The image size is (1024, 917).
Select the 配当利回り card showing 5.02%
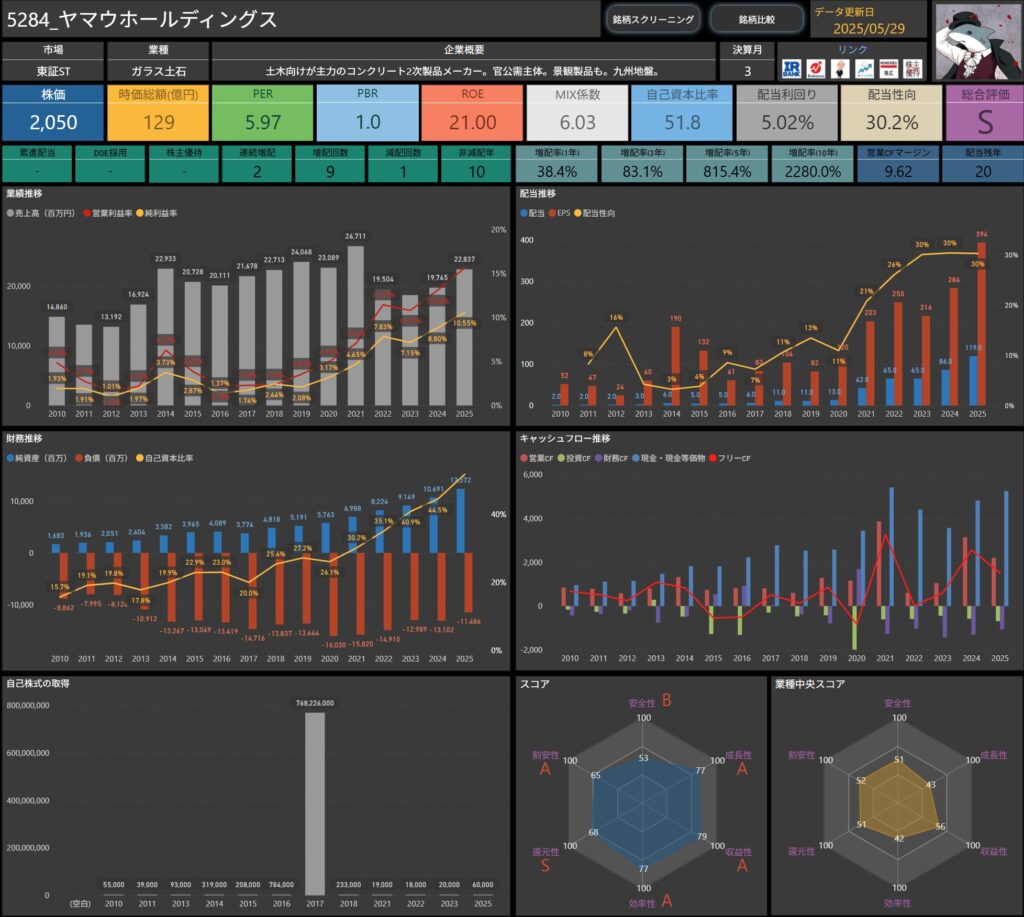point(787,112)
